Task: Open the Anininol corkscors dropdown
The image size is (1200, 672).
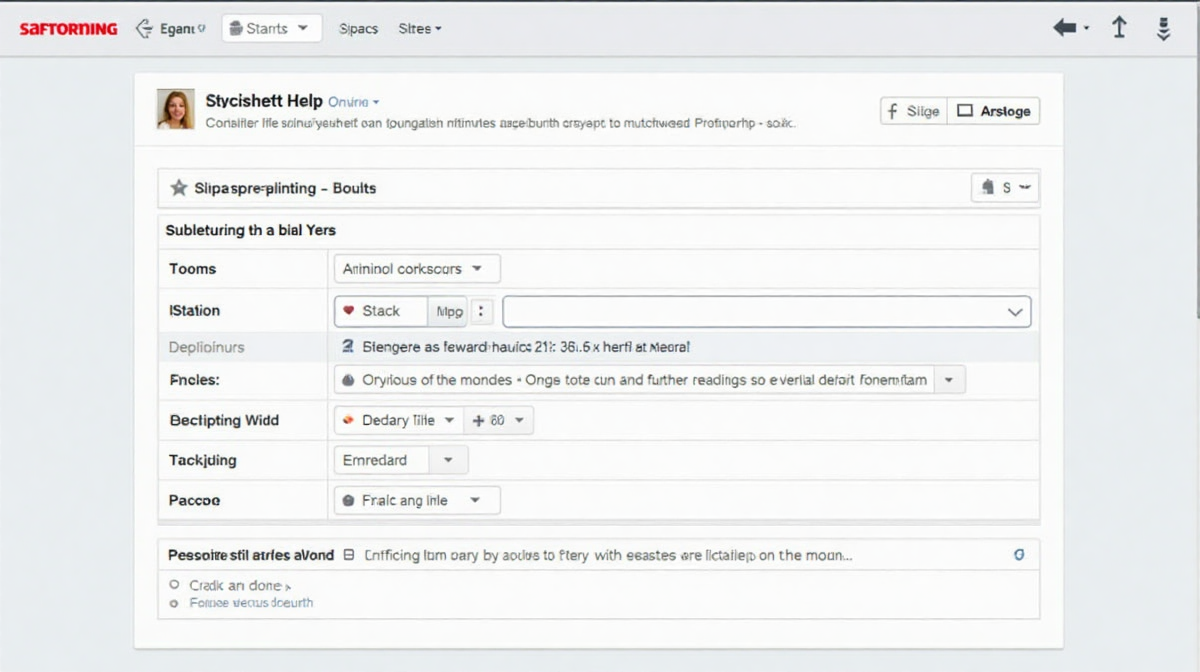Action: [415, 269]
